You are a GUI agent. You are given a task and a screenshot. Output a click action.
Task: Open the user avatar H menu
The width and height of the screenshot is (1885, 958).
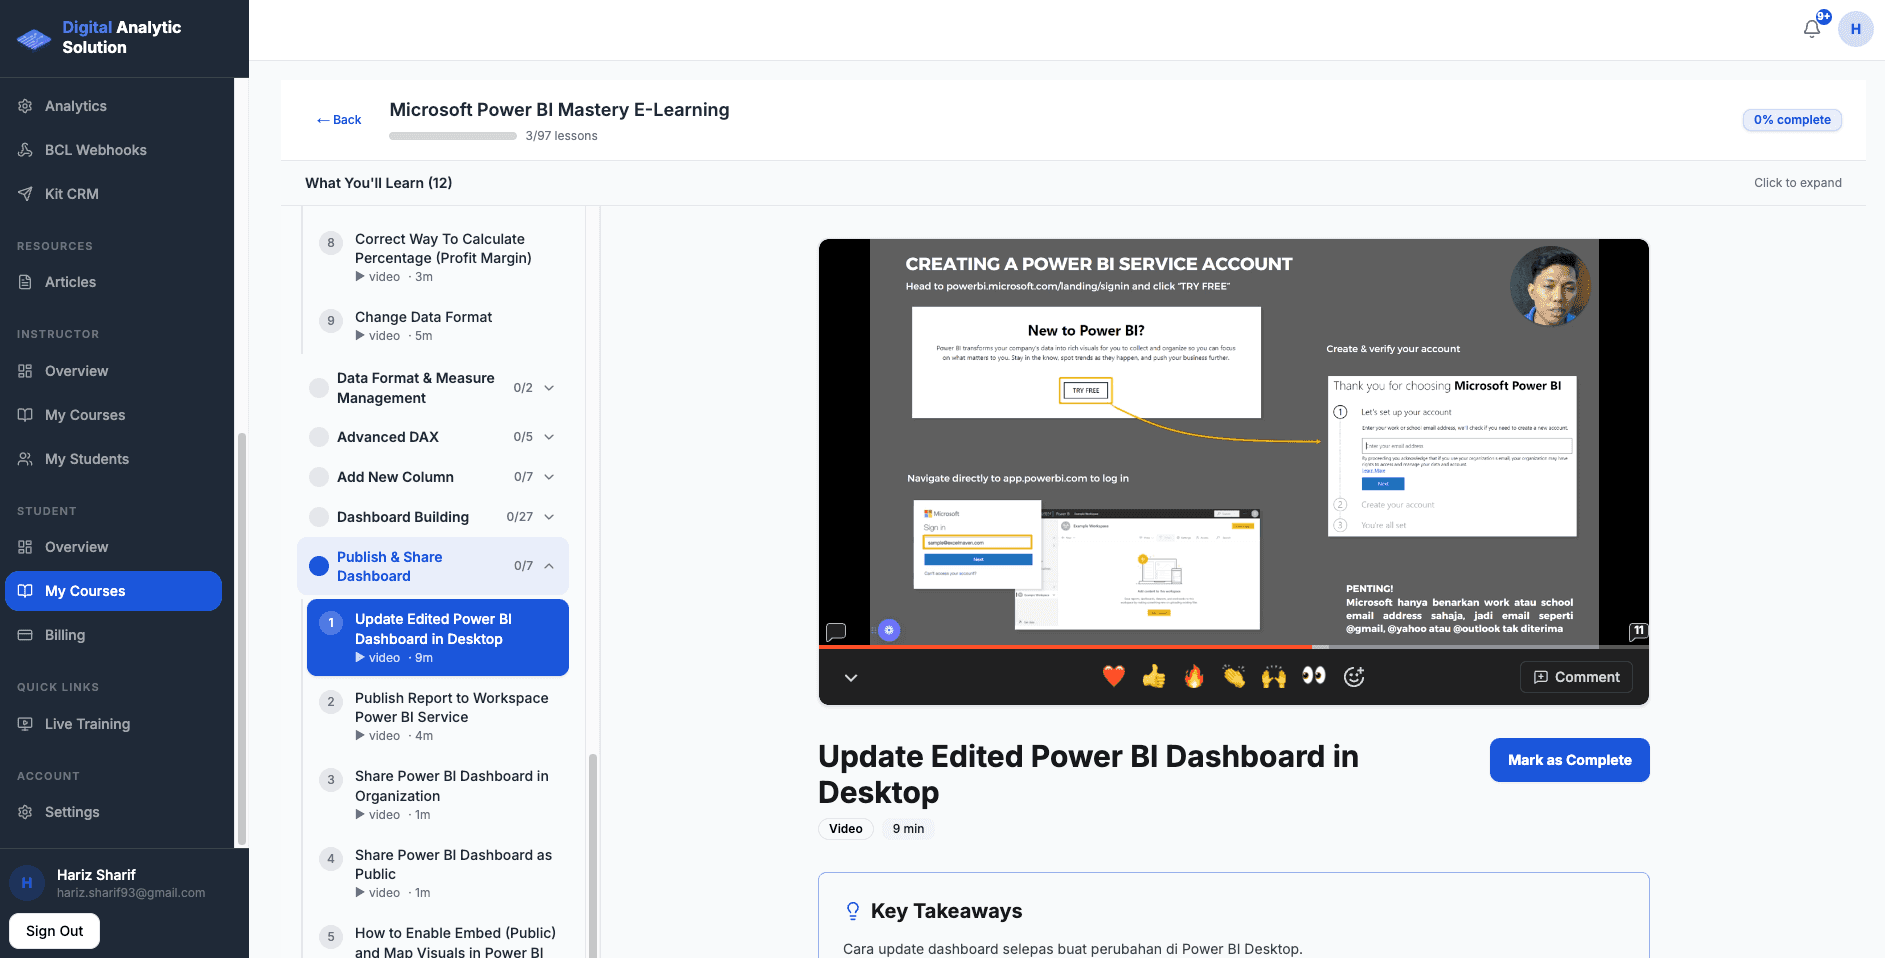coord(1855,29)
